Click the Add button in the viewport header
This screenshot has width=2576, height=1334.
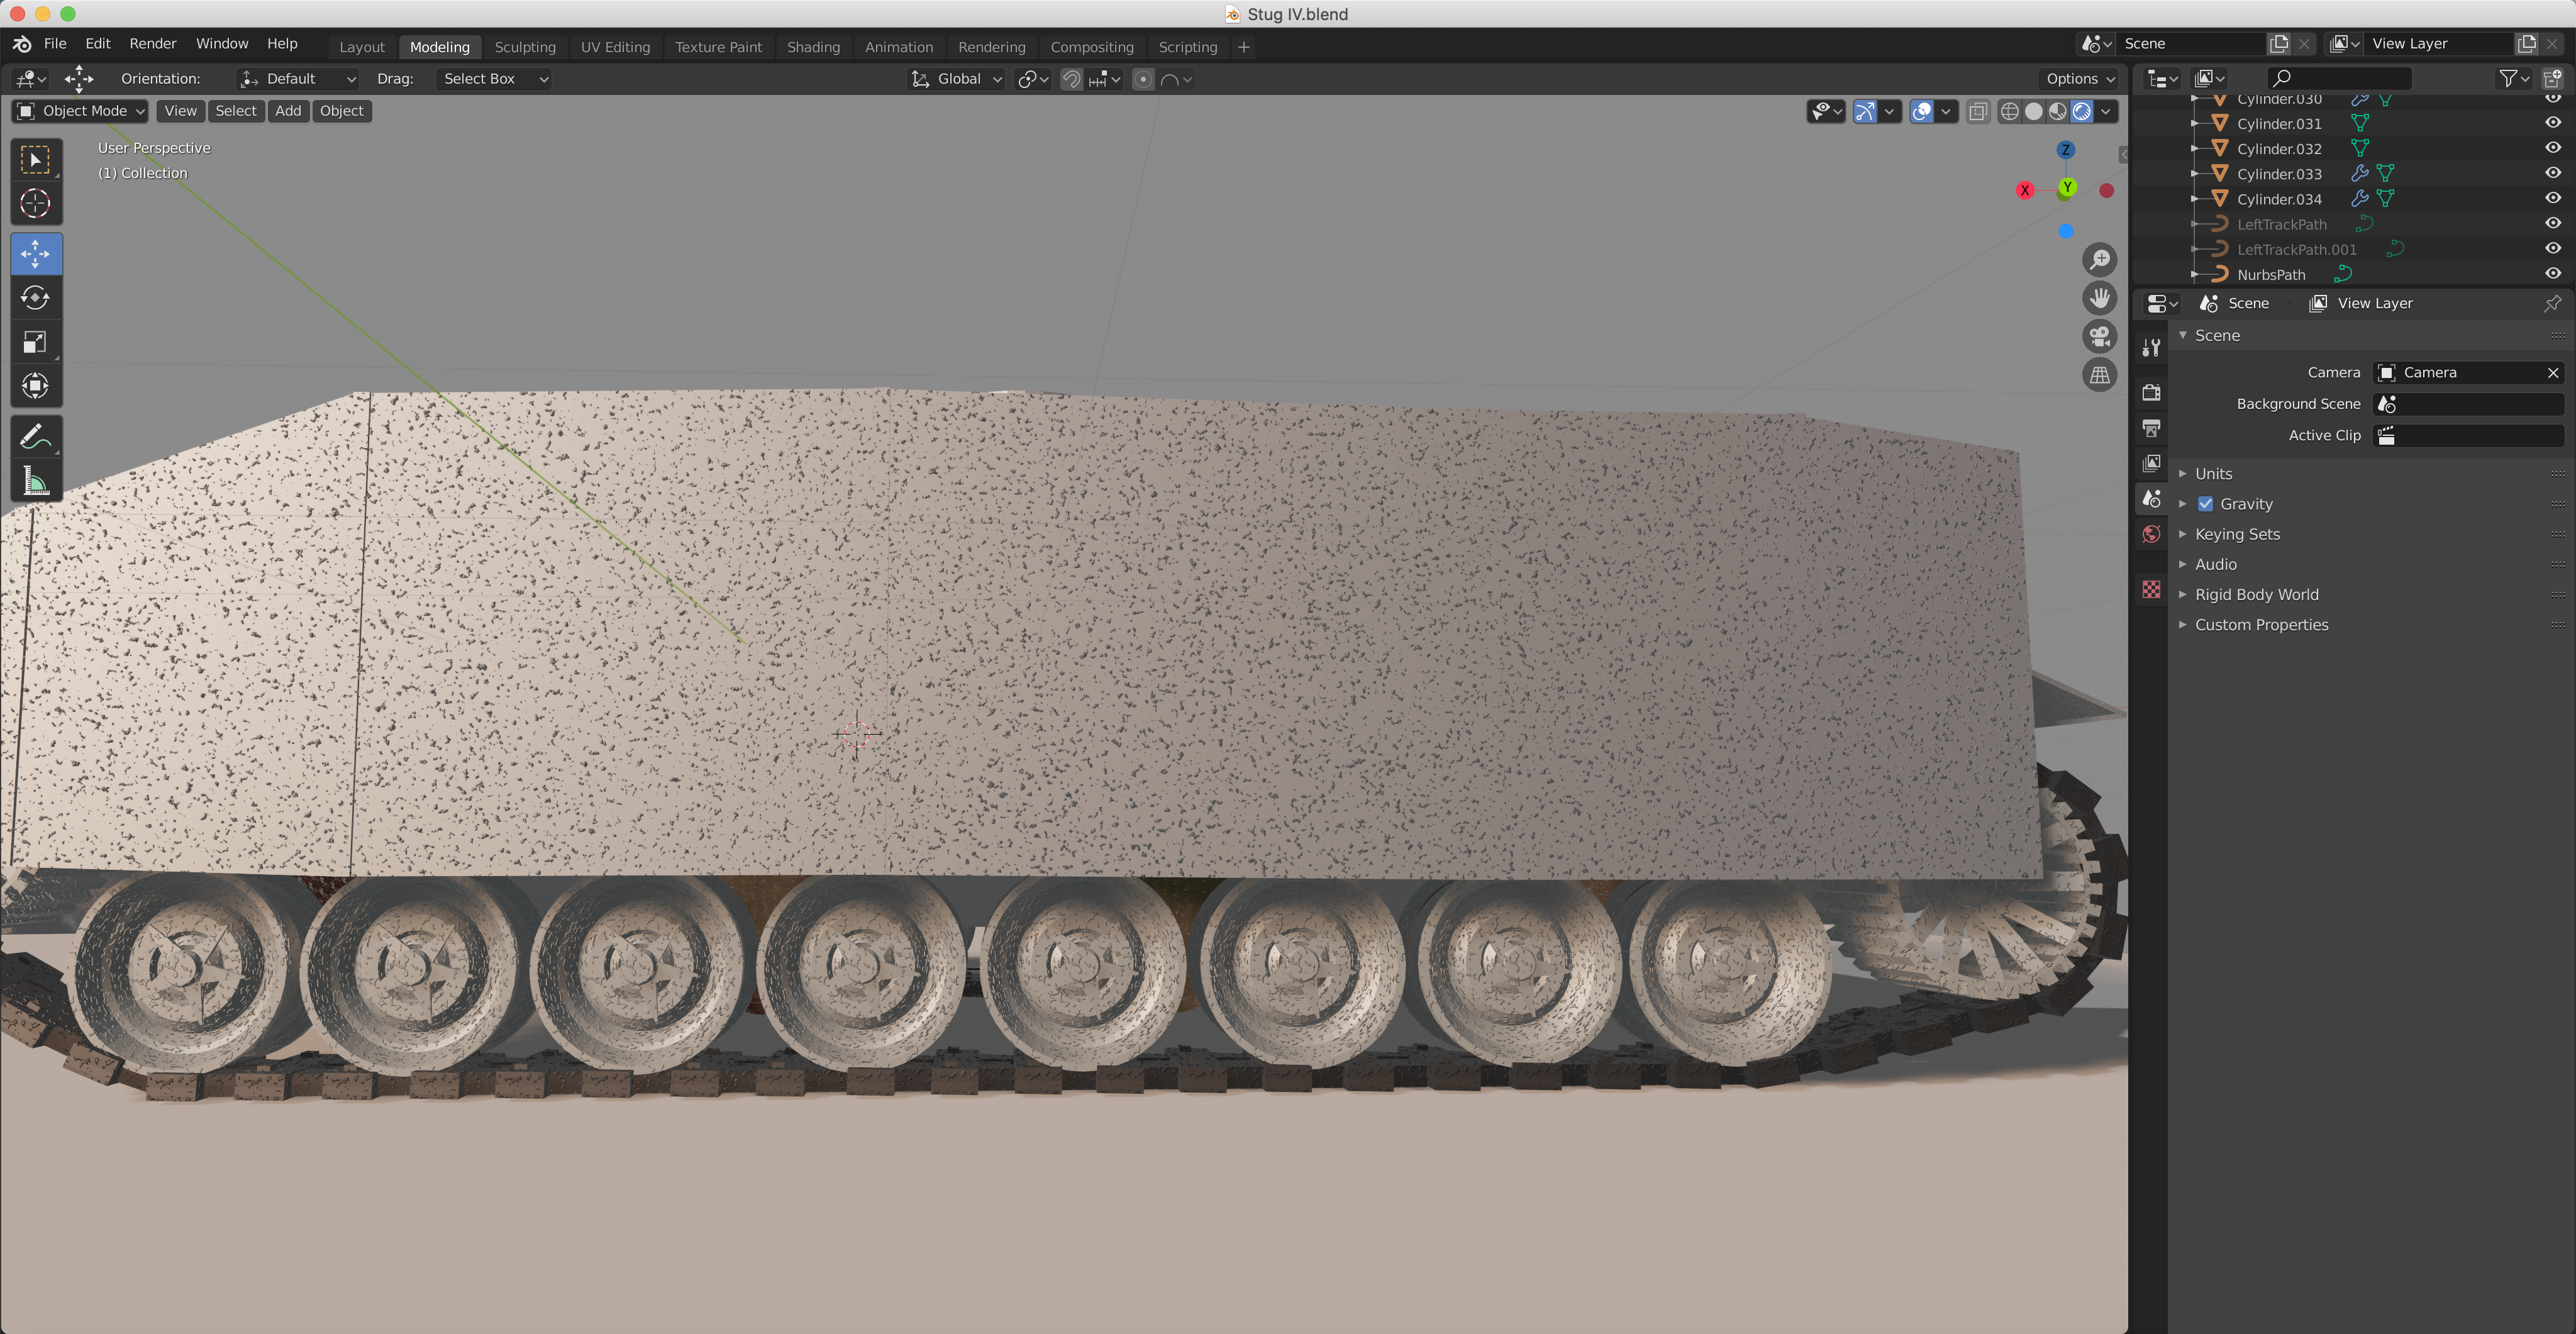click(x=288, y=111)
